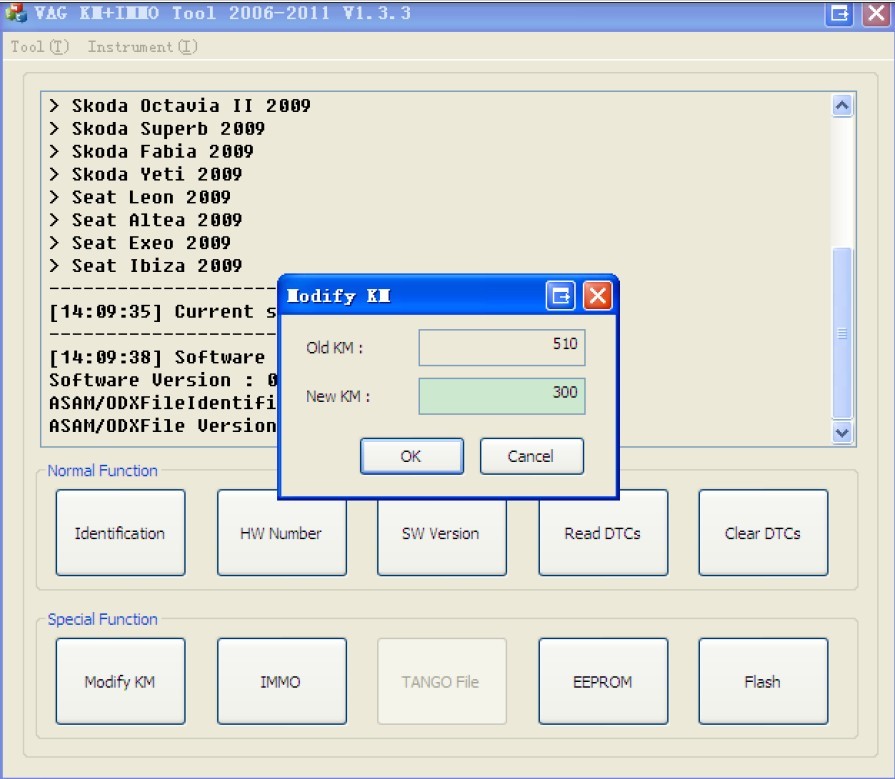The image size is (895, 779).
Task: Select the Skoda Octavia II 2009 log line
Action: pos(180,106)
